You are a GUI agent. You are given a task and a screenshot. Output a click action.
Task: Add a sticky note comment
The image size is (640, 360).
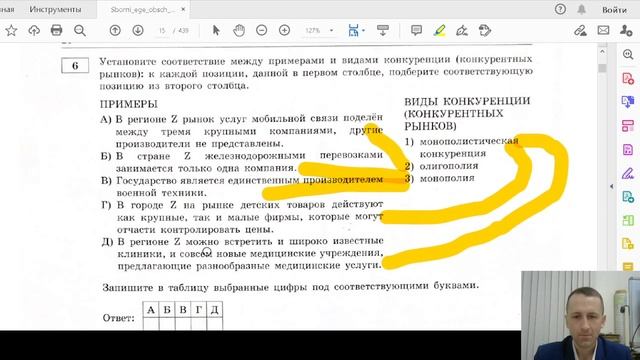click(x=416, y=31)
